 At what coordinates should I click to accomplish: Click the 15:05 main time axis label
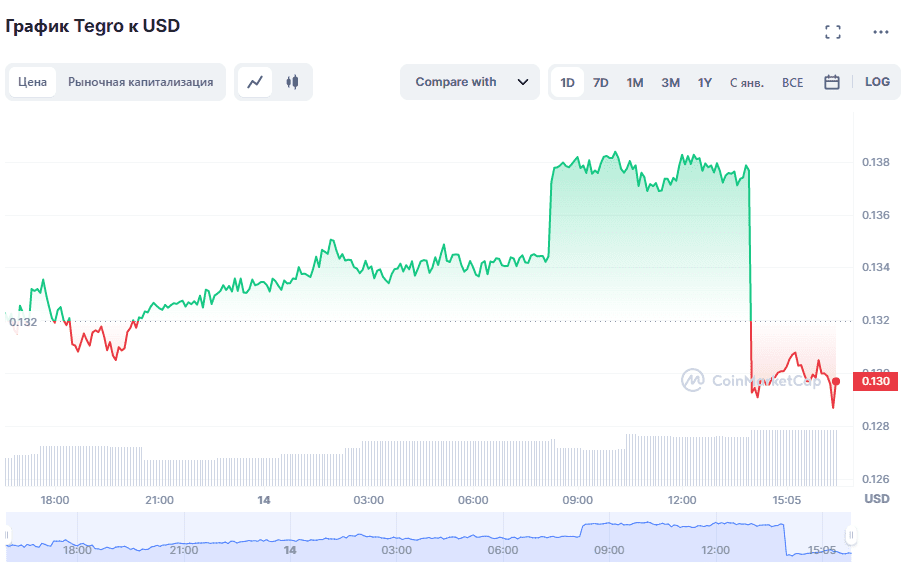click(x=787, y=500)
